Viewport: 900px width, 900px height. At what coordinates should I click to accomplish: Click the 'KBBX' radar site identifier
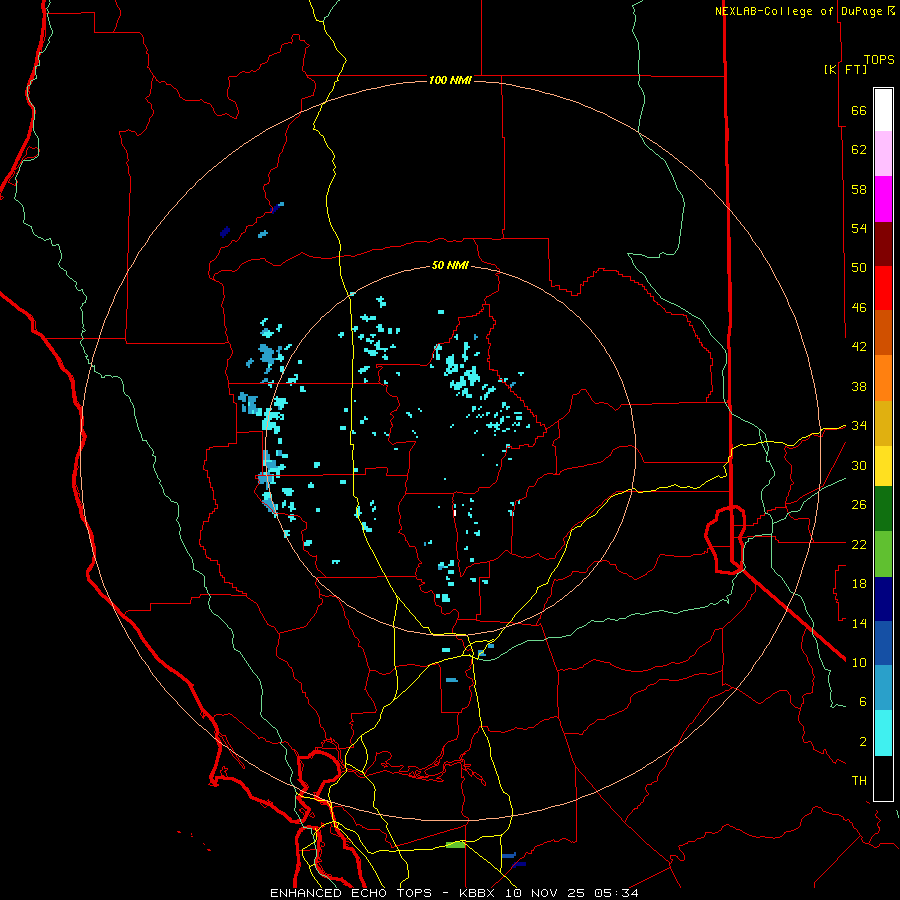pos(479,893)
